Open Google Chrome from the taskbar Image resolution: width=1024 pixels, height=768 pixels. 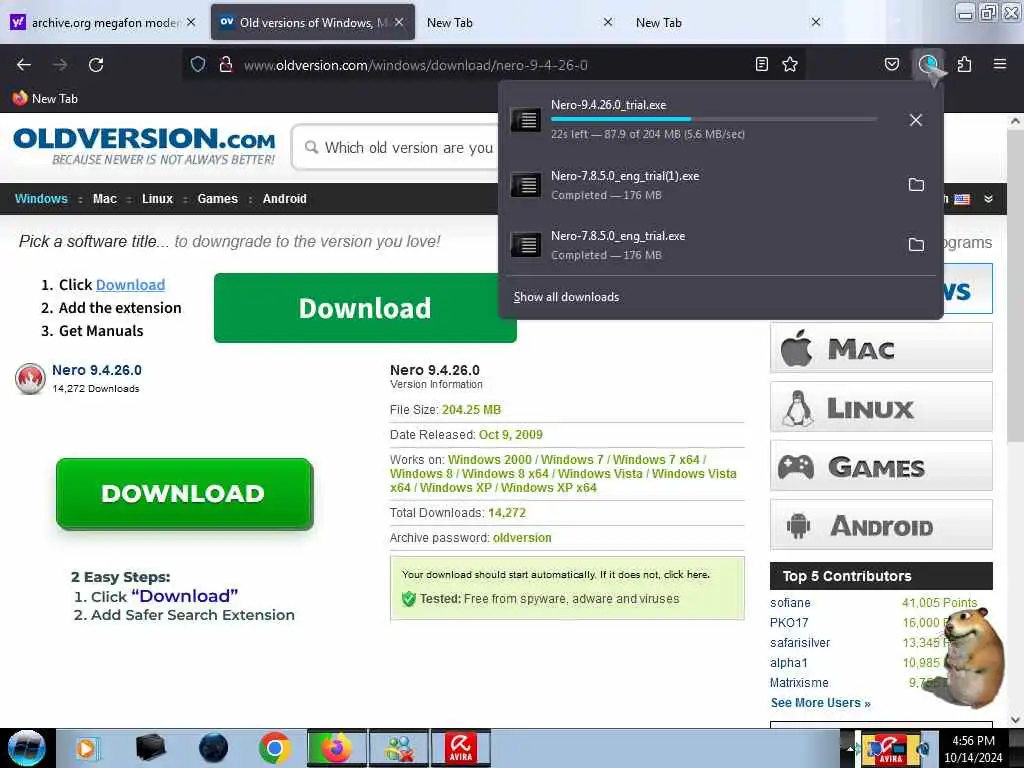pyautogui.click(x=274, y=748)
